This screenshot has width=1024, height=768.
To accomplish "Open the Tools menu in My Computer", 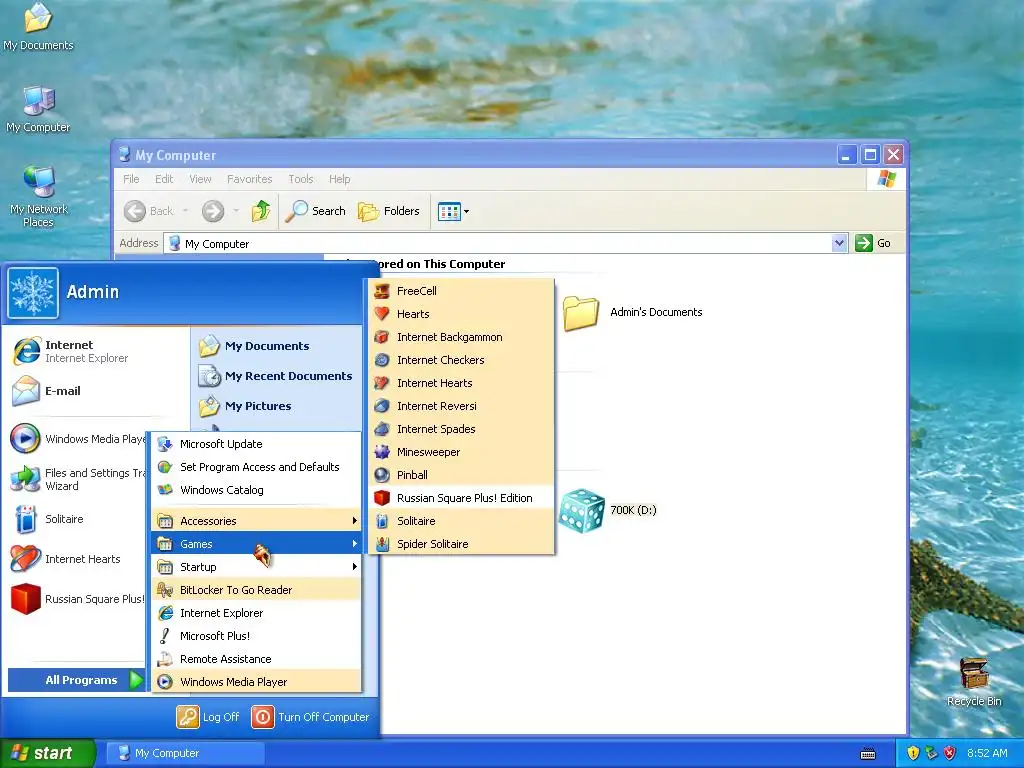I will point(300,179).
